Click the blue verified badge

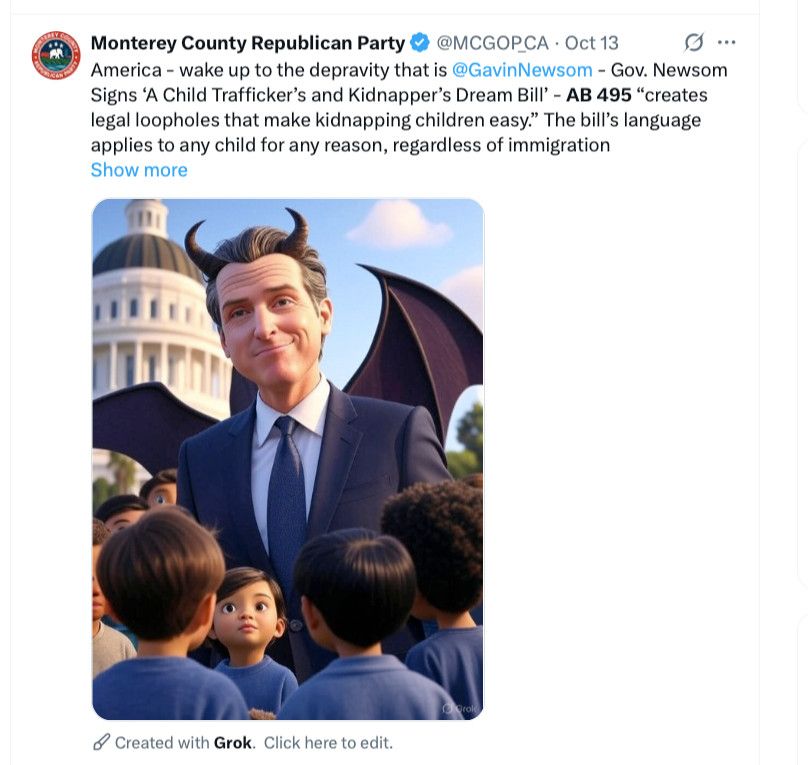[420, 43]
